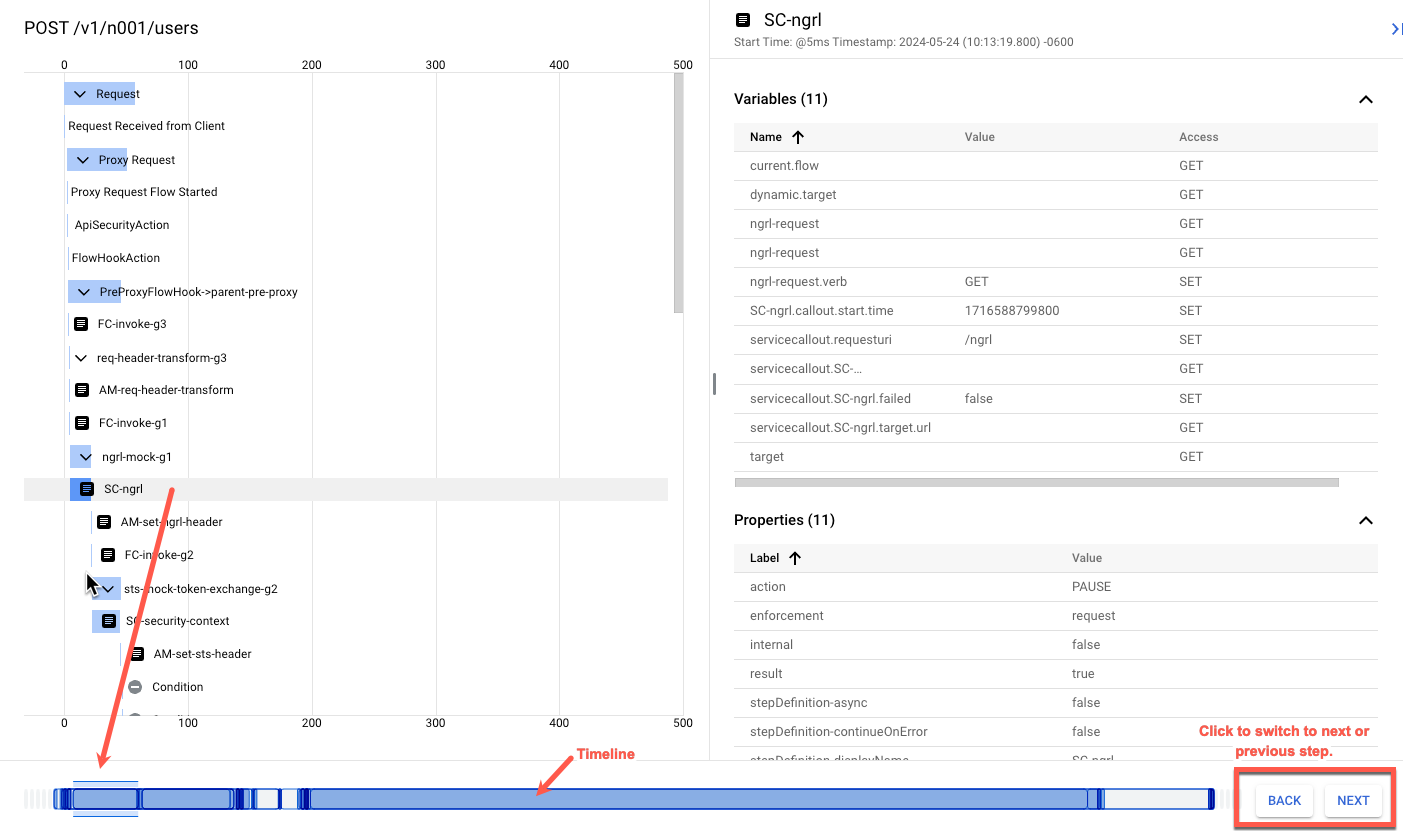1403x831 pixels.
Task: Collapse the Proxy Request group
Action: (x=83, y=160)
